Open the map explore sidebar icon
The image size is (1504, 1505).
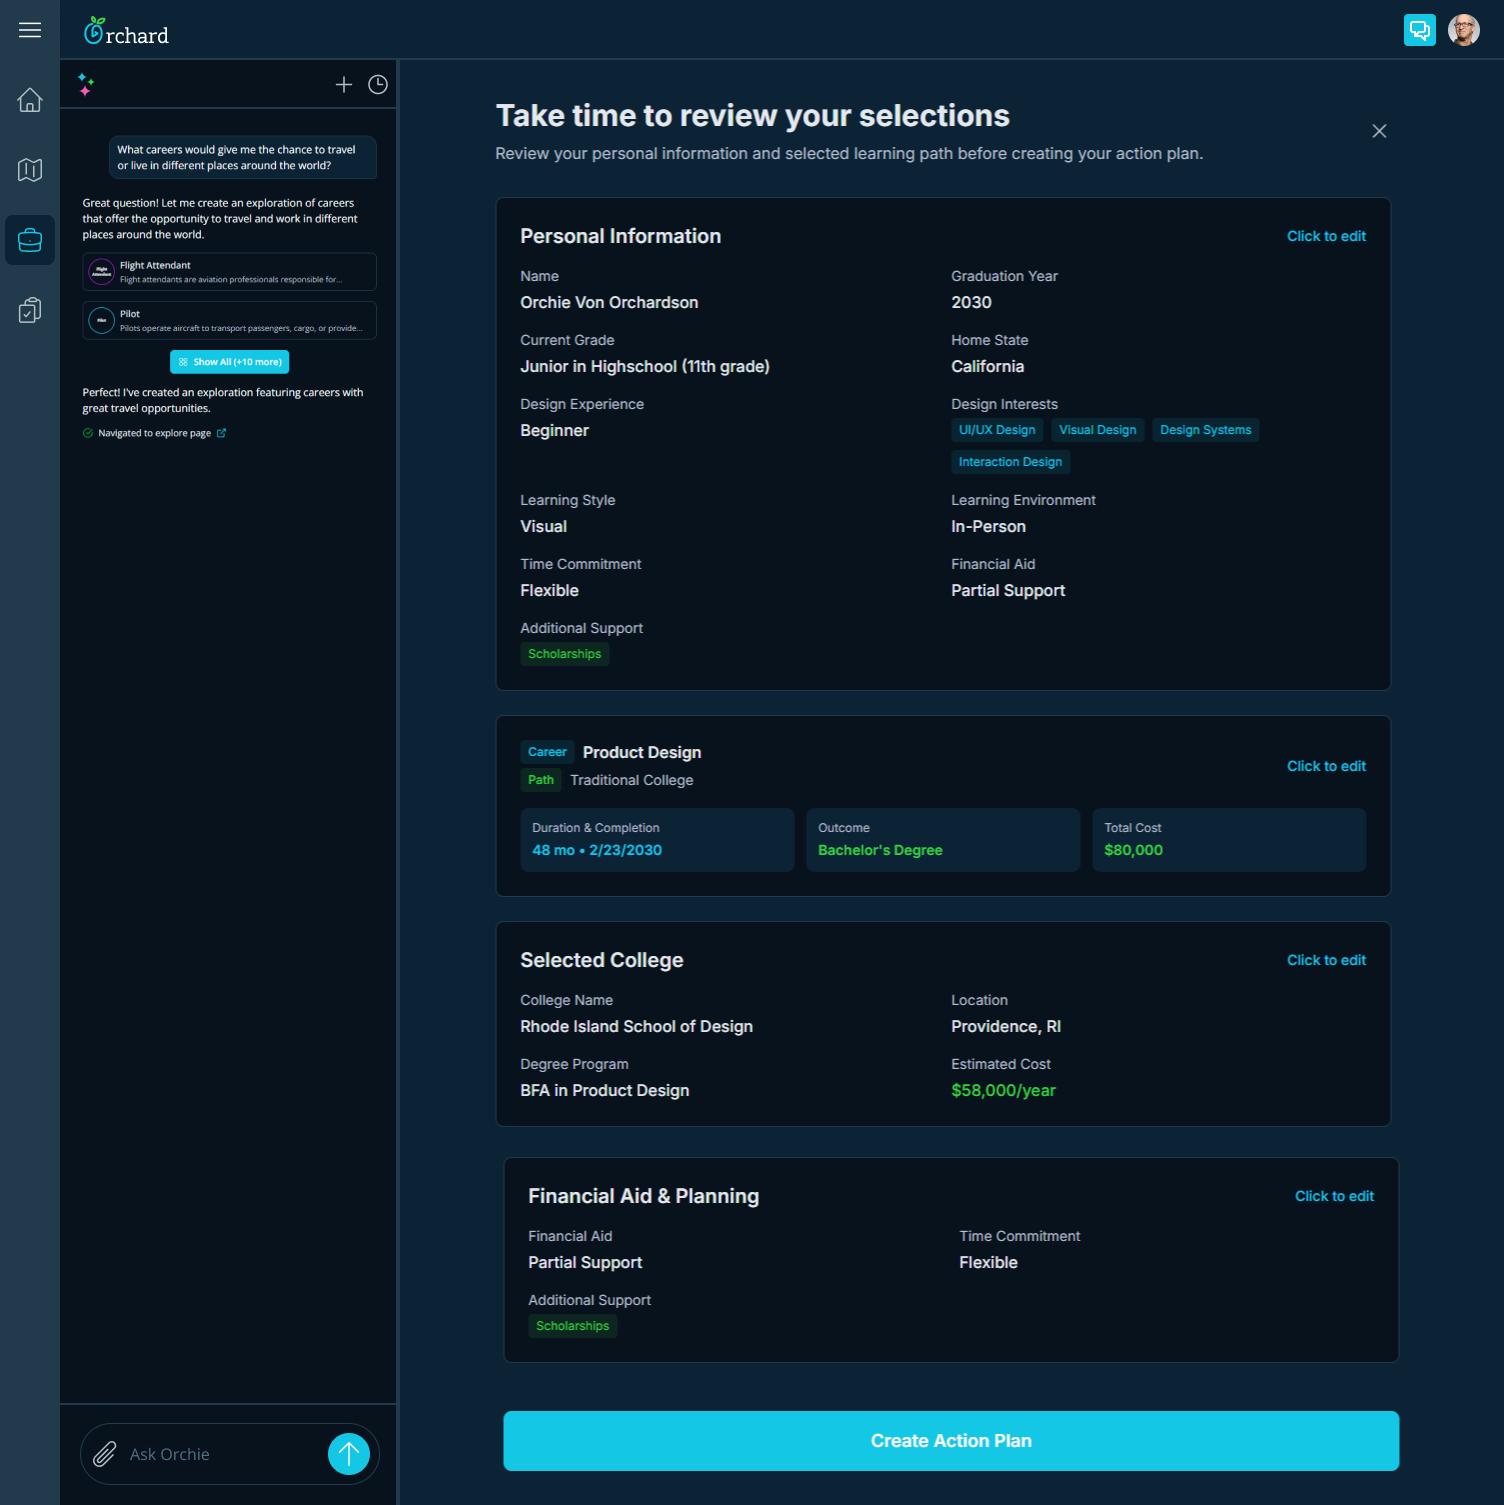30,170
